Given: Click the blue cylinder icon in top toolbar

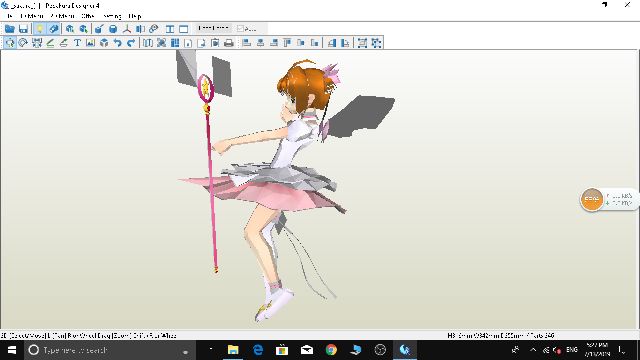Looking at the screenshot, I should [x=113, y=29].
